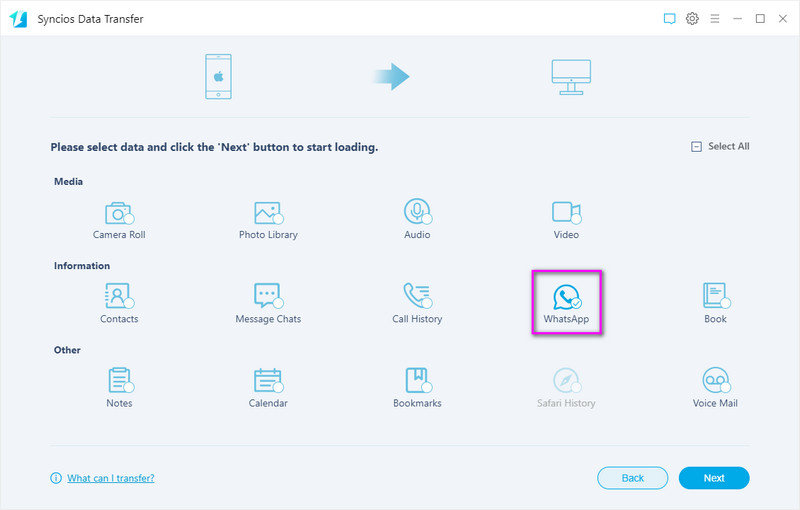Open the 'What can I transfer?' link

(111, 478)
